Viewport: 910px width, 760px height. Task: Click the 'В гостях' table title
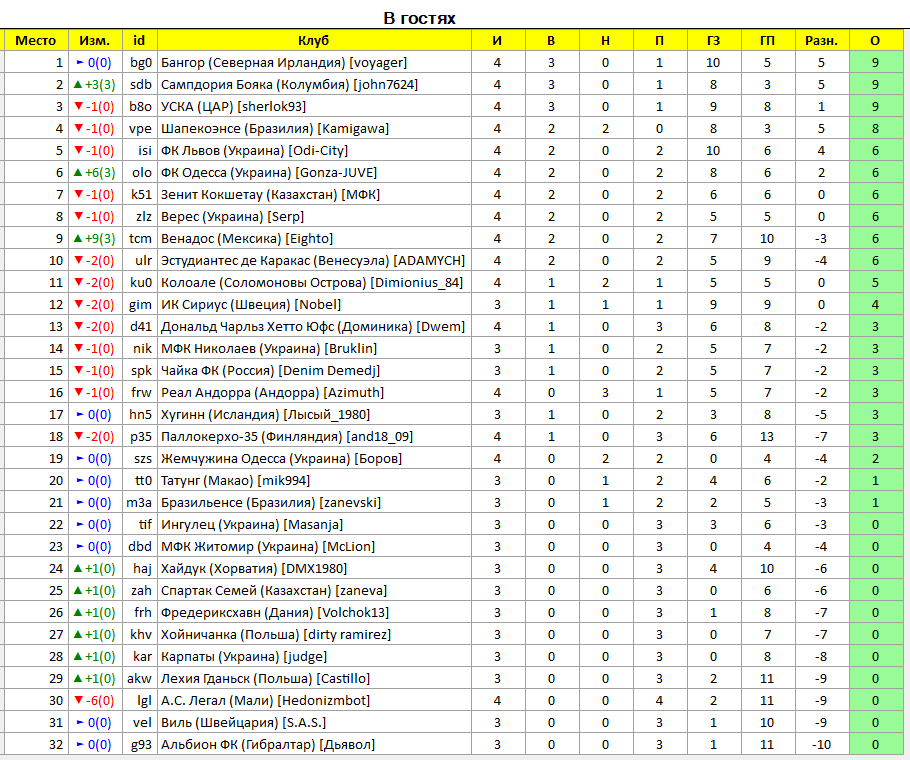420,18
